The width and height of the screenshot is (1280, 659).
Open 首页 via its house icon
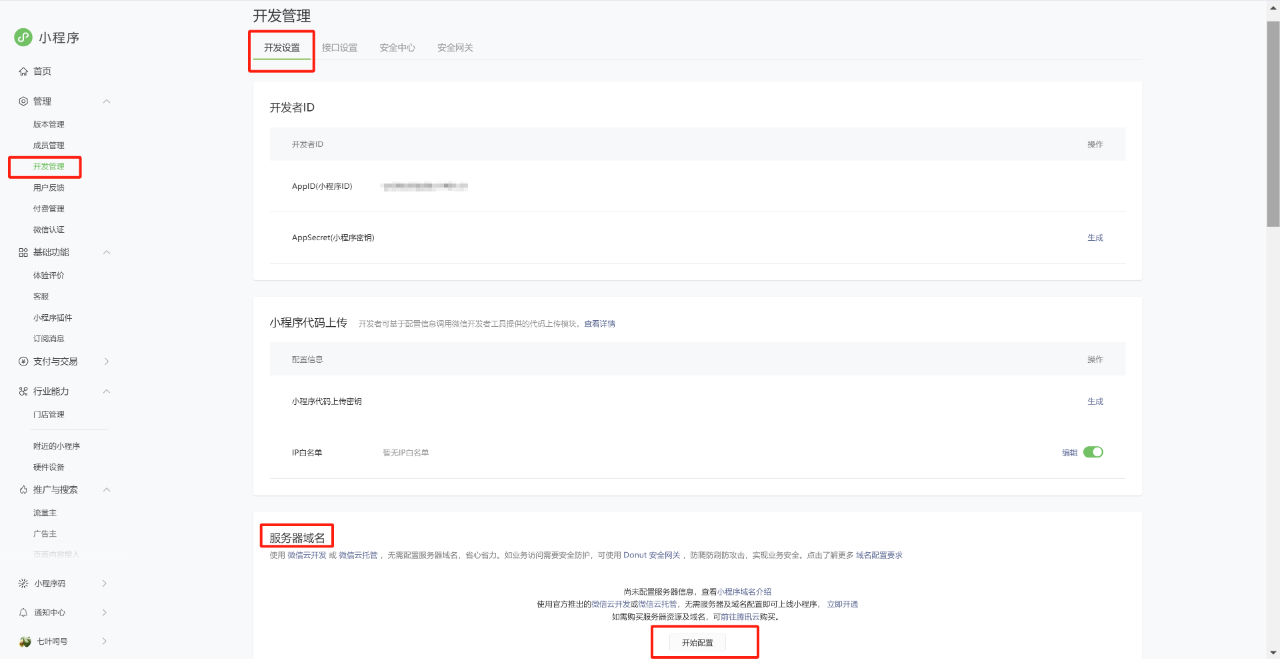(x=23, y=72)
